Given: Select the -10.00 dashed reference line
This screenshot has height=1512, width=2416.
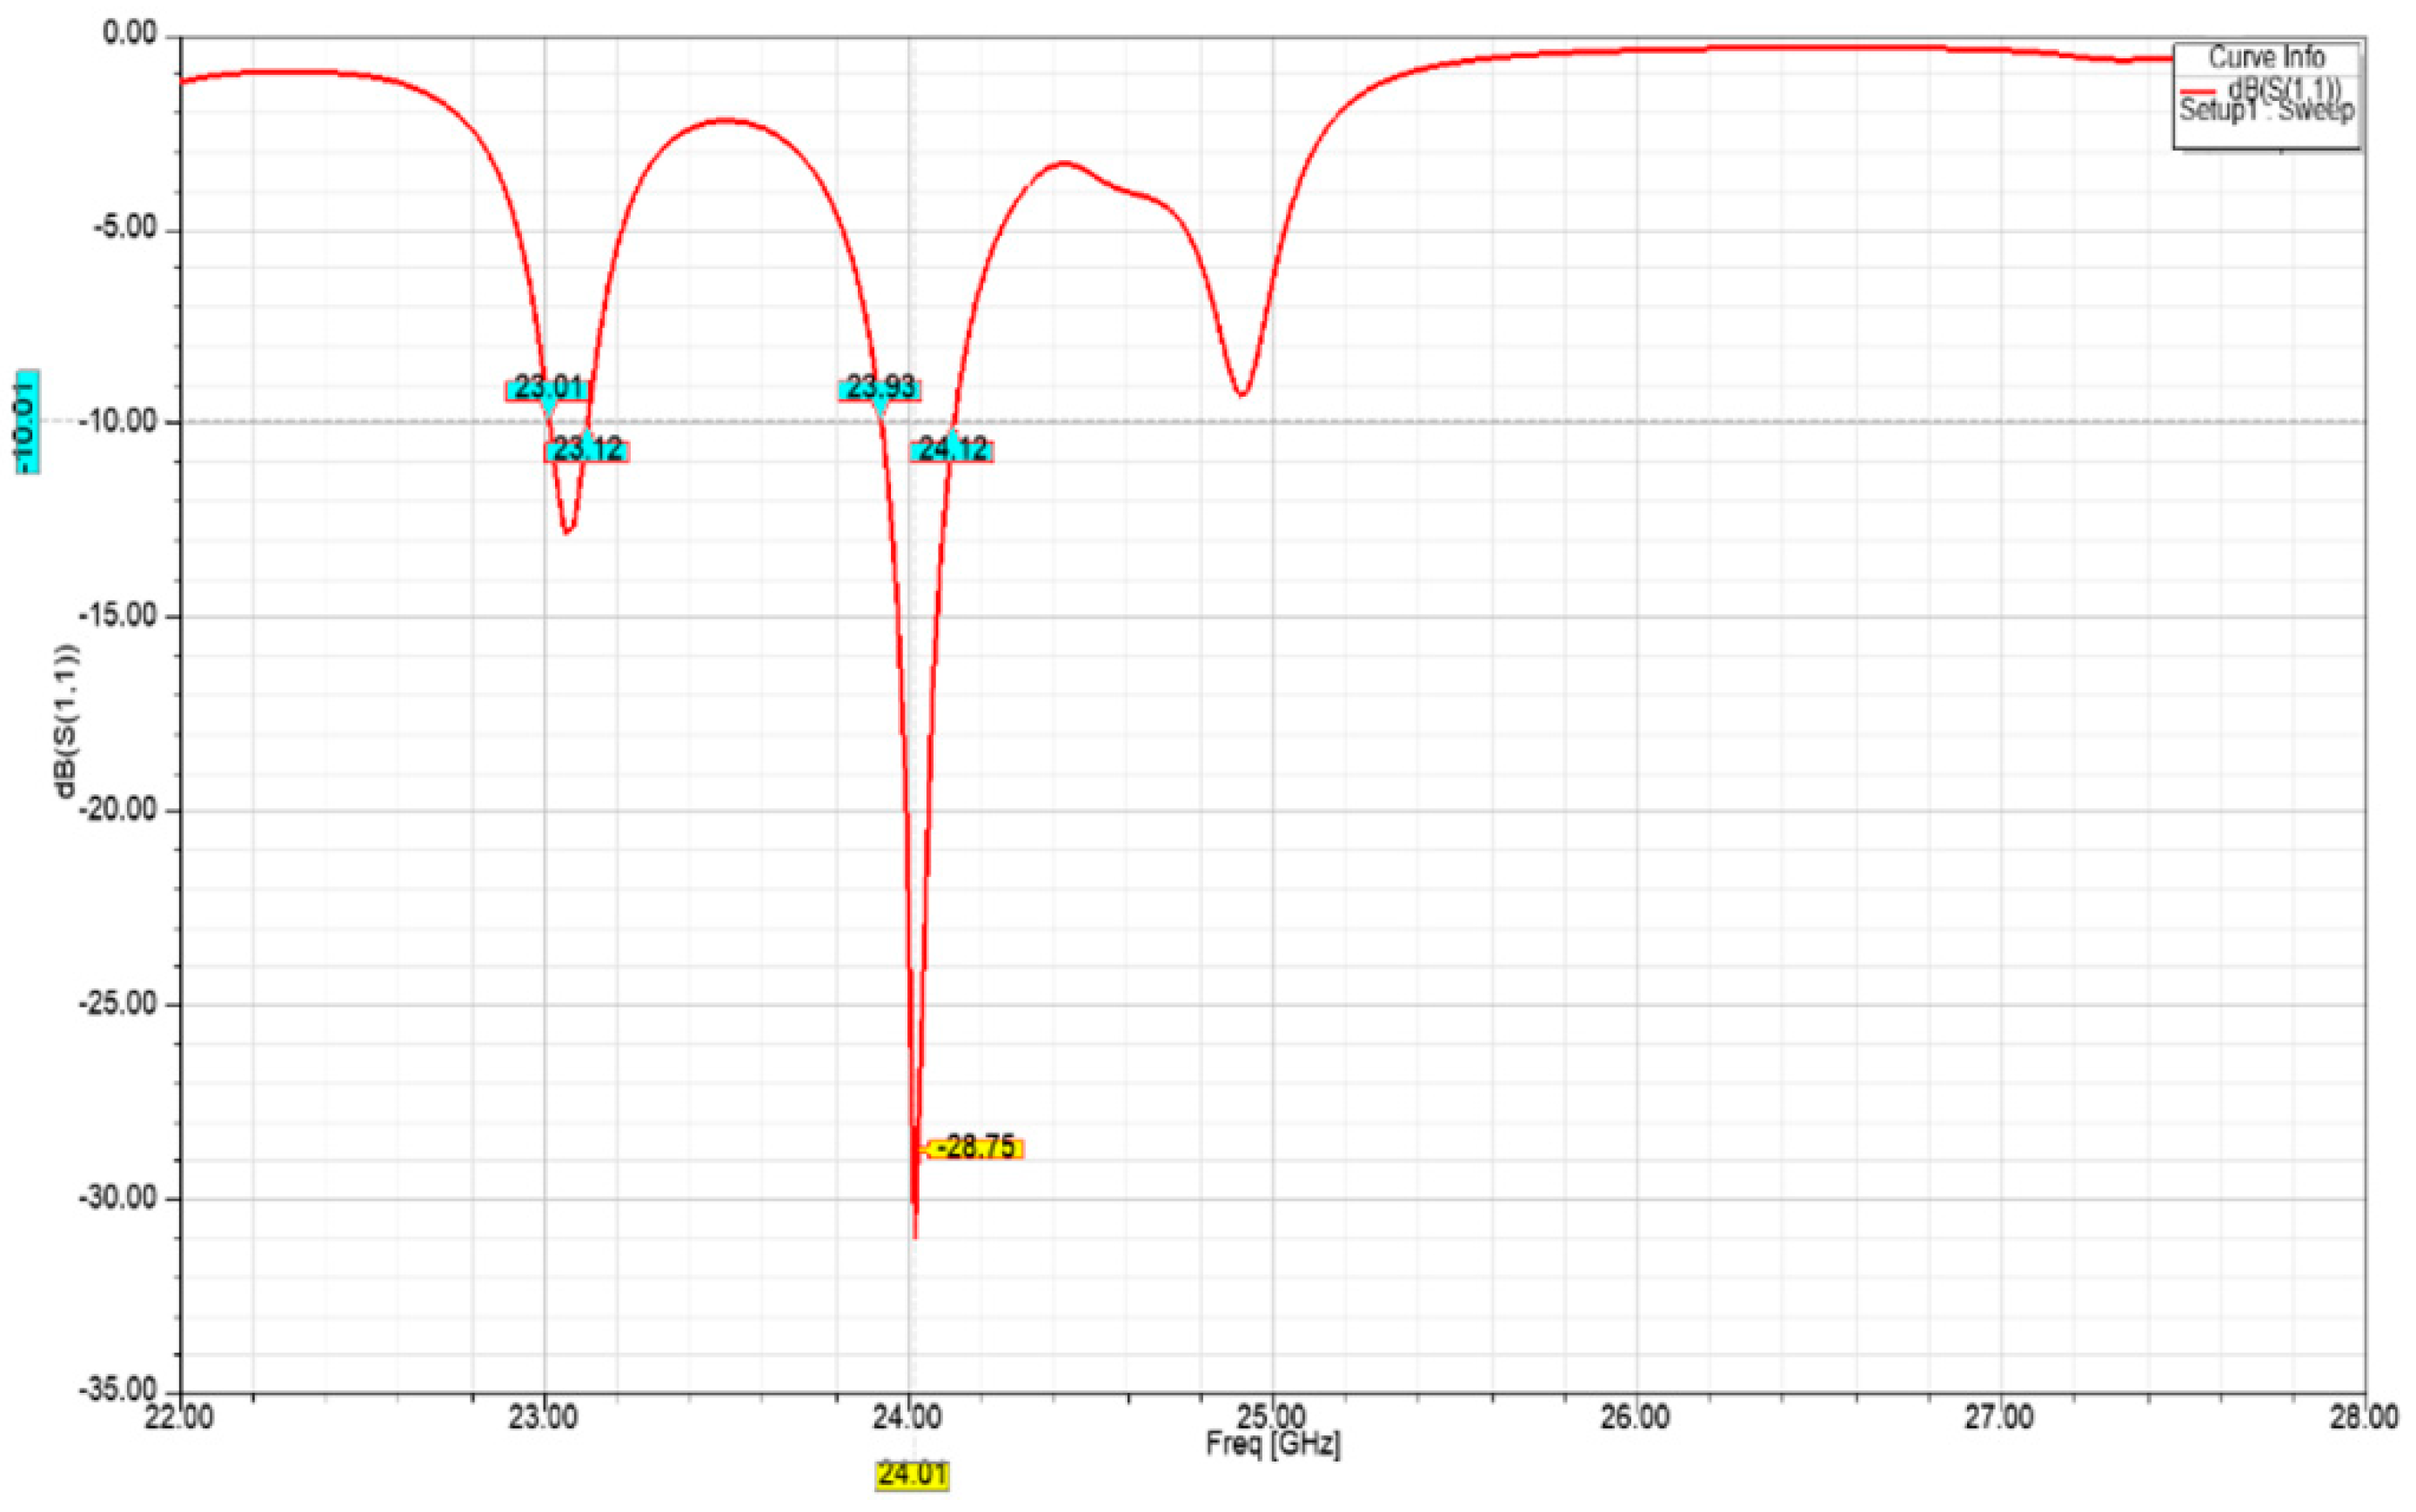Looking at the screenshot, I should tap(1600, 420).
